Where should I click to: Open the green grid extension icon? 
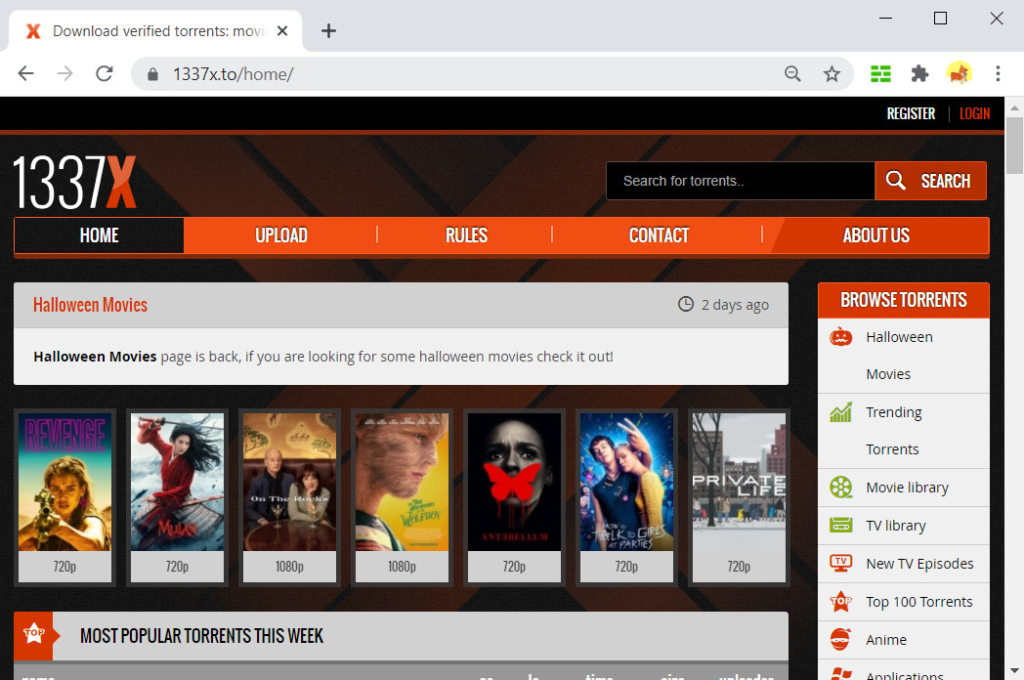[880, 74]
